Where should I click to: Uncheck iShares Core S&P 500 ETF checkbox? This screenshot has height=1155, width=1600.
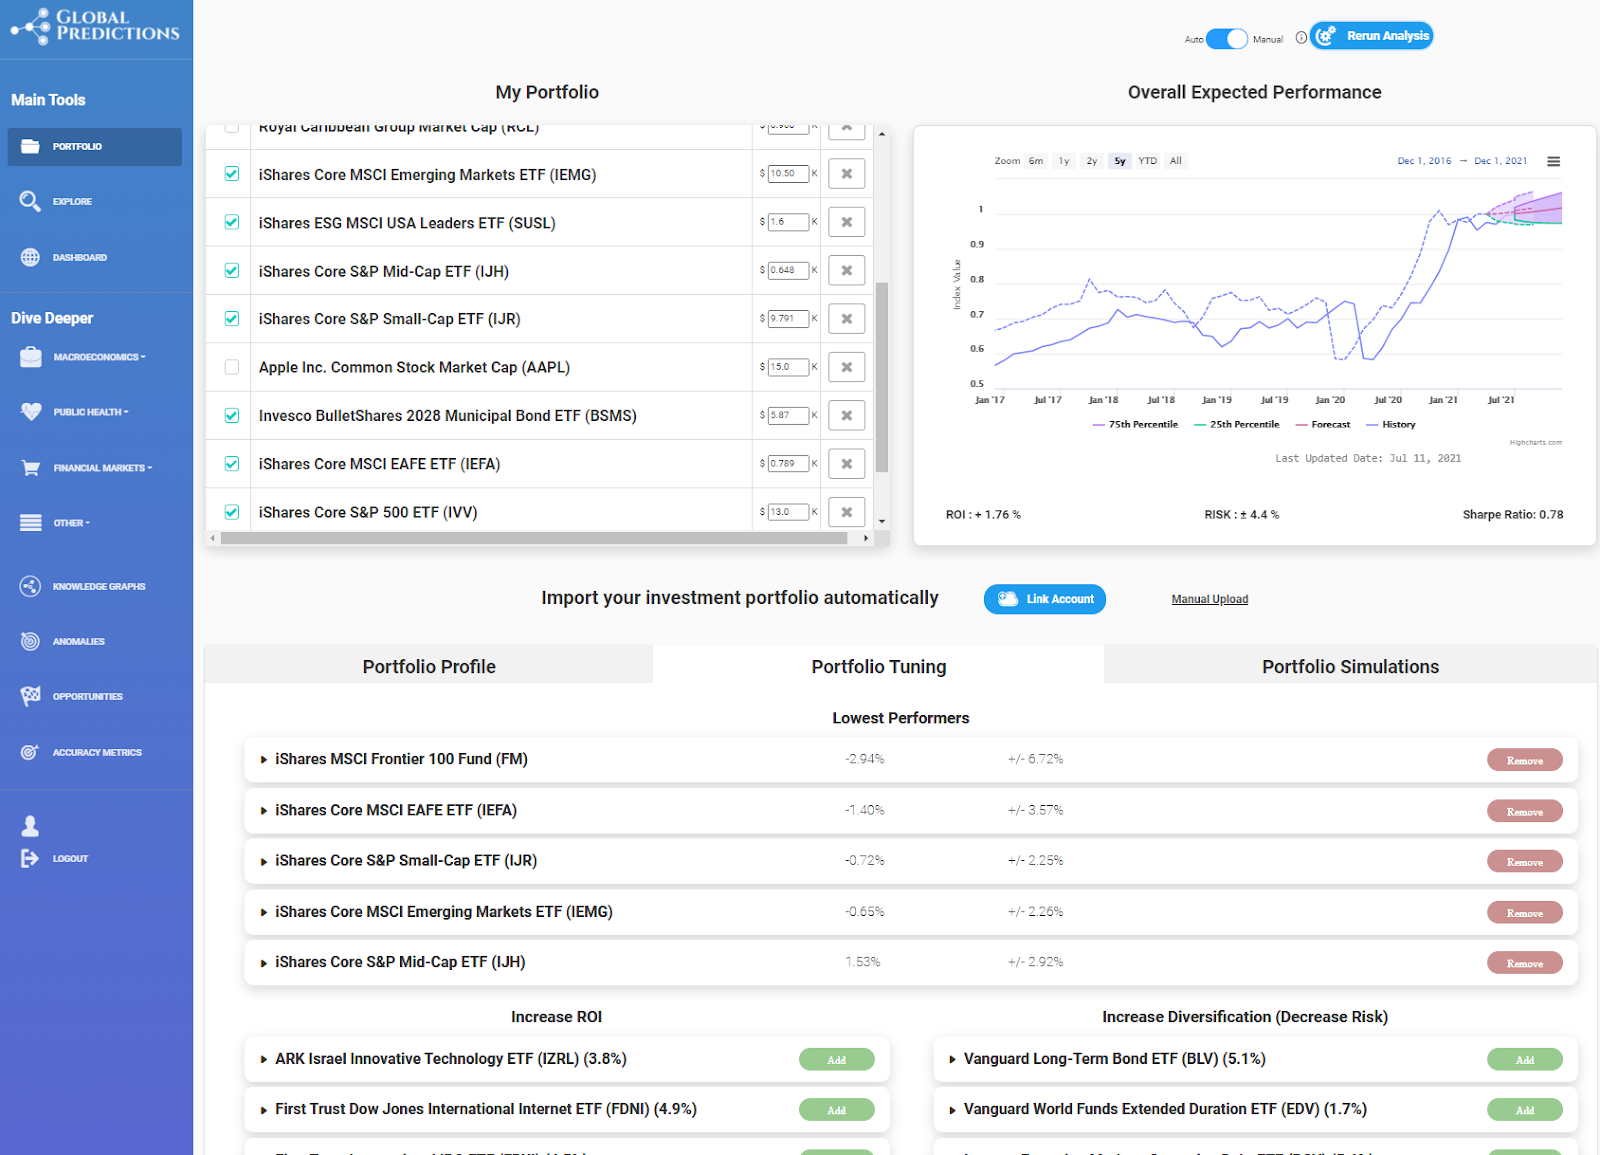(x=232, y=512)
